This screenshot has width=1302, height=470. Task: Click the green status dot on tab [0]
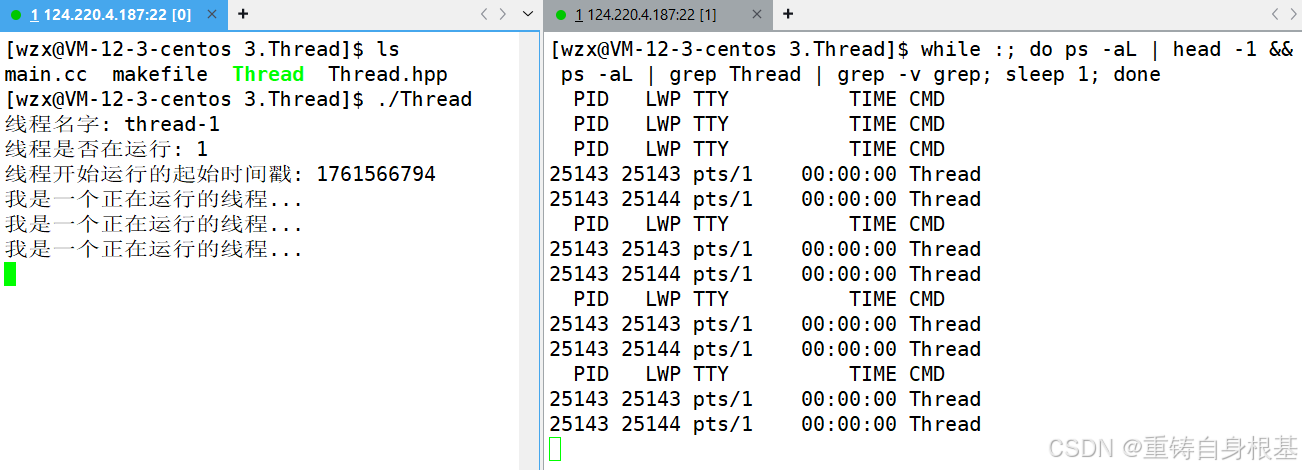click(16, 15)
